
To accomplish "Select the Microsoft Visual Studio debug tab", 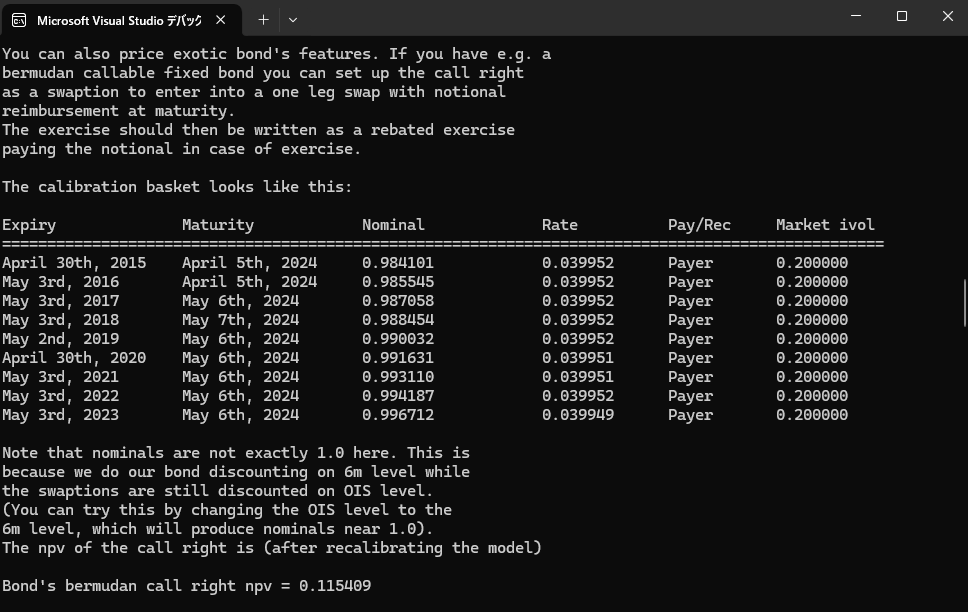I will coord(121,20).
